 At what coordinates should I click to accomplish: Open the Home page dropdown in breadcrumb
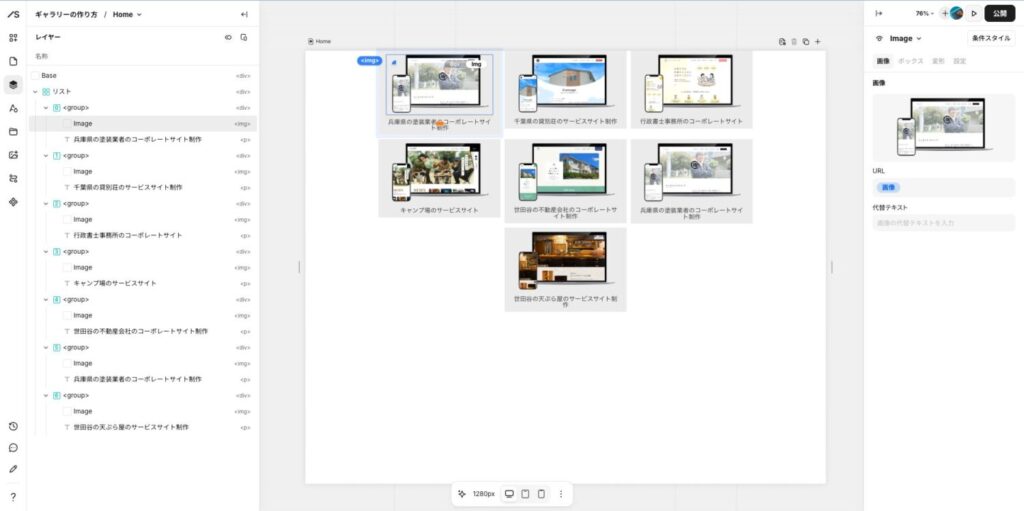pyautogui.click(x=127, y=14)
